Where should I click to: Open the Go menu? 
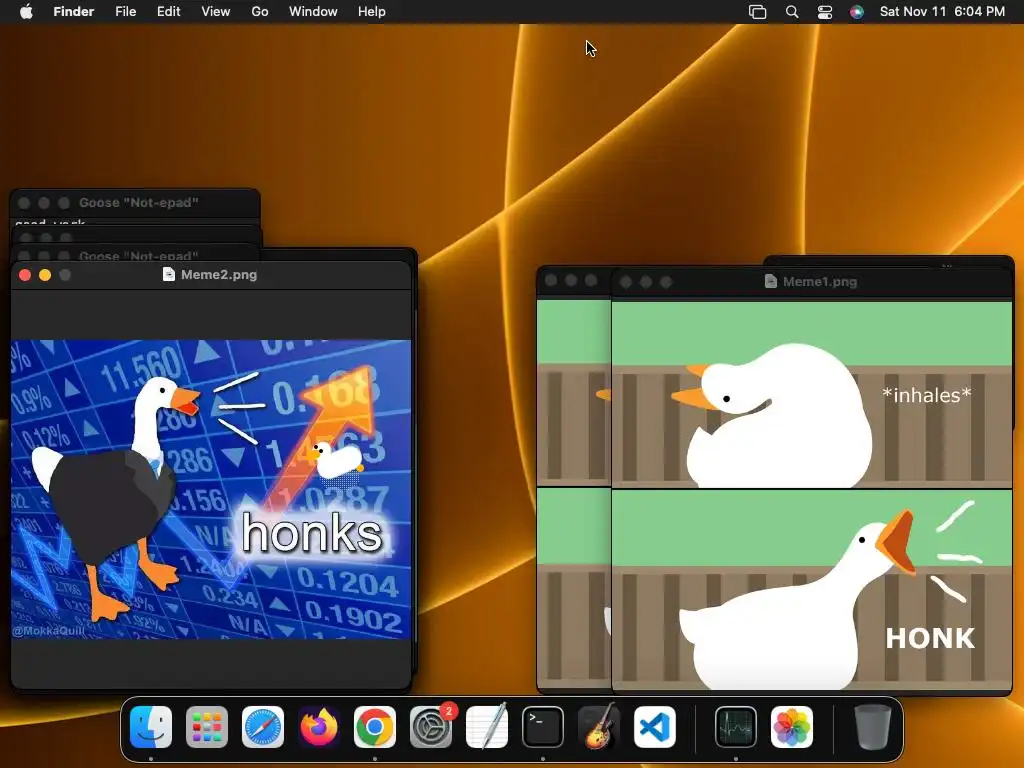260,12
